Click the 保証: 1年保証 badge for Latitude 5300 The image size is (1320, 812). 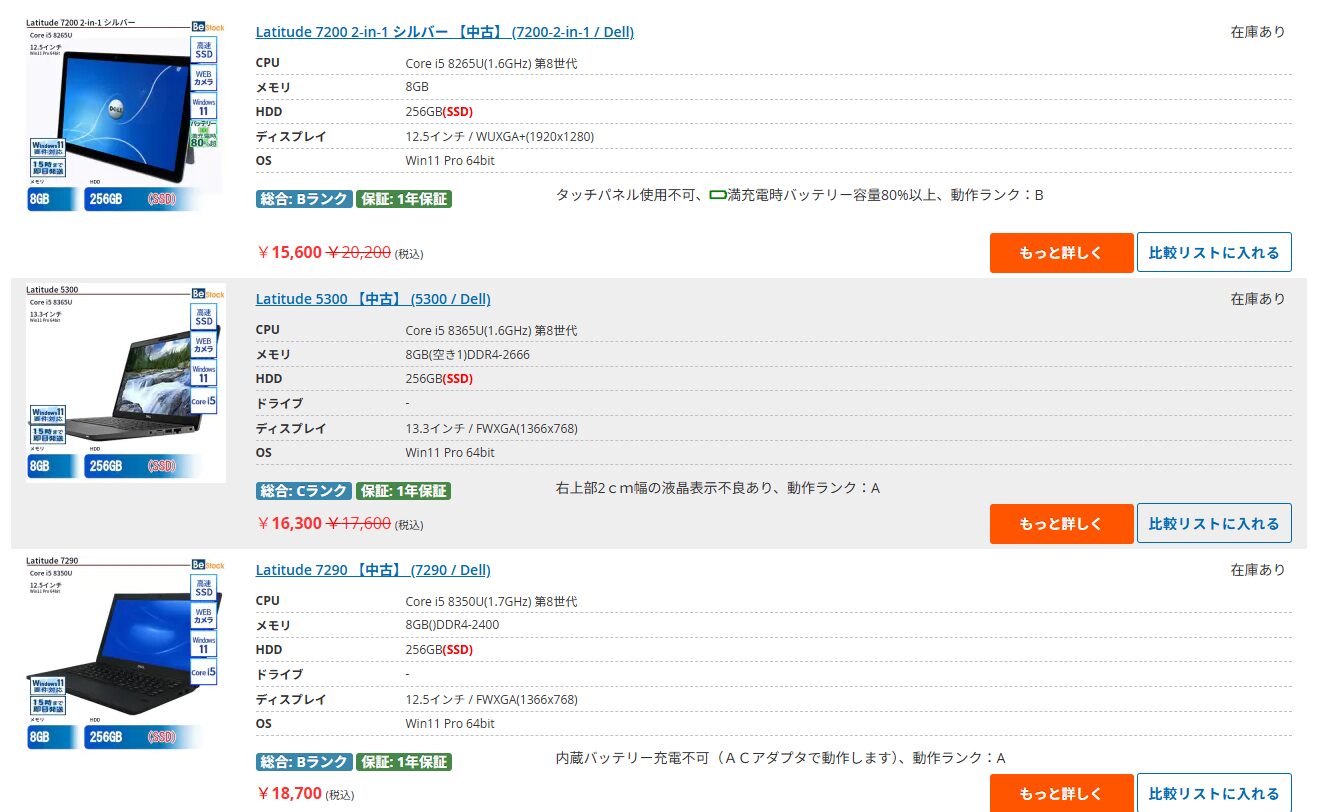(x=404, y=491)
